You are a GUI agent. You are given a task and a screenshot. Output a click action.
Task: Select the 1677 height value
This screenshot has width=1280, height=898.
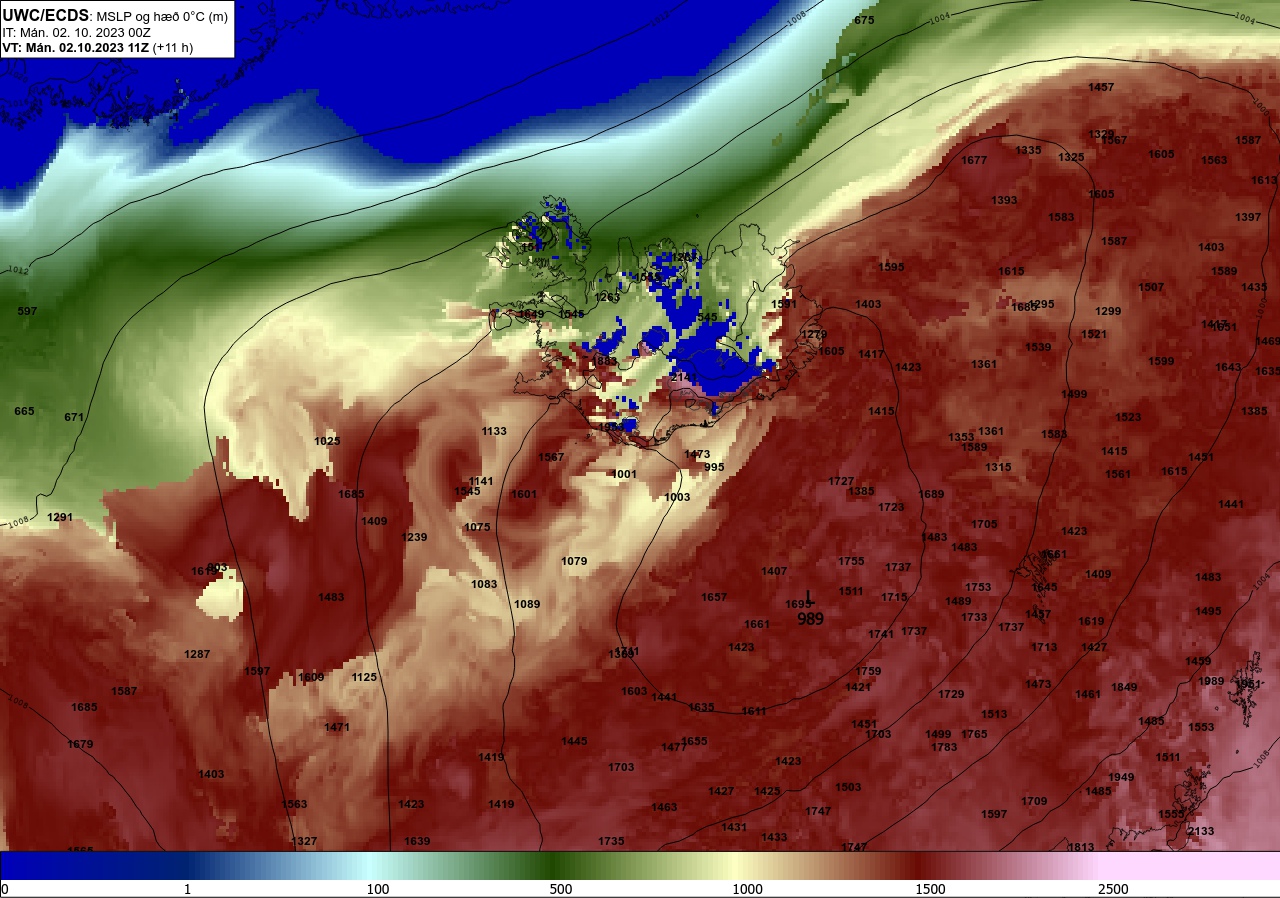click(974, 160)
